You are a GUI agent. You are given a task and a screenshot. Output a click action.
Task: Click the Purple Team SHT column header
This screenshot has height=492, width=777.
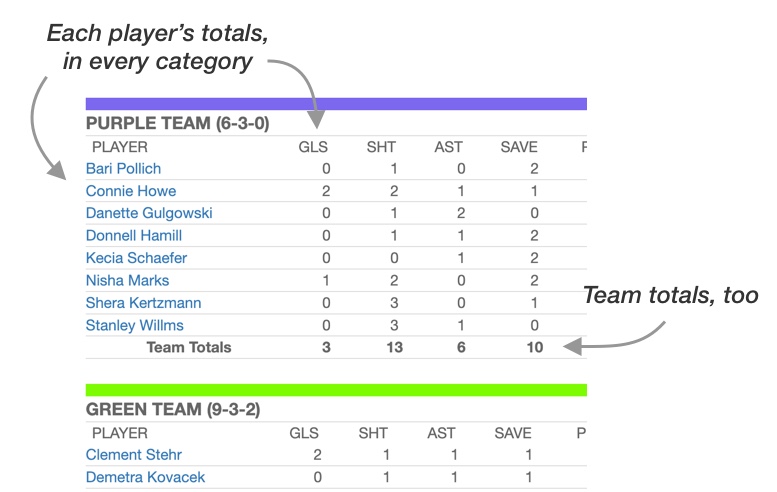click(381, 147)
